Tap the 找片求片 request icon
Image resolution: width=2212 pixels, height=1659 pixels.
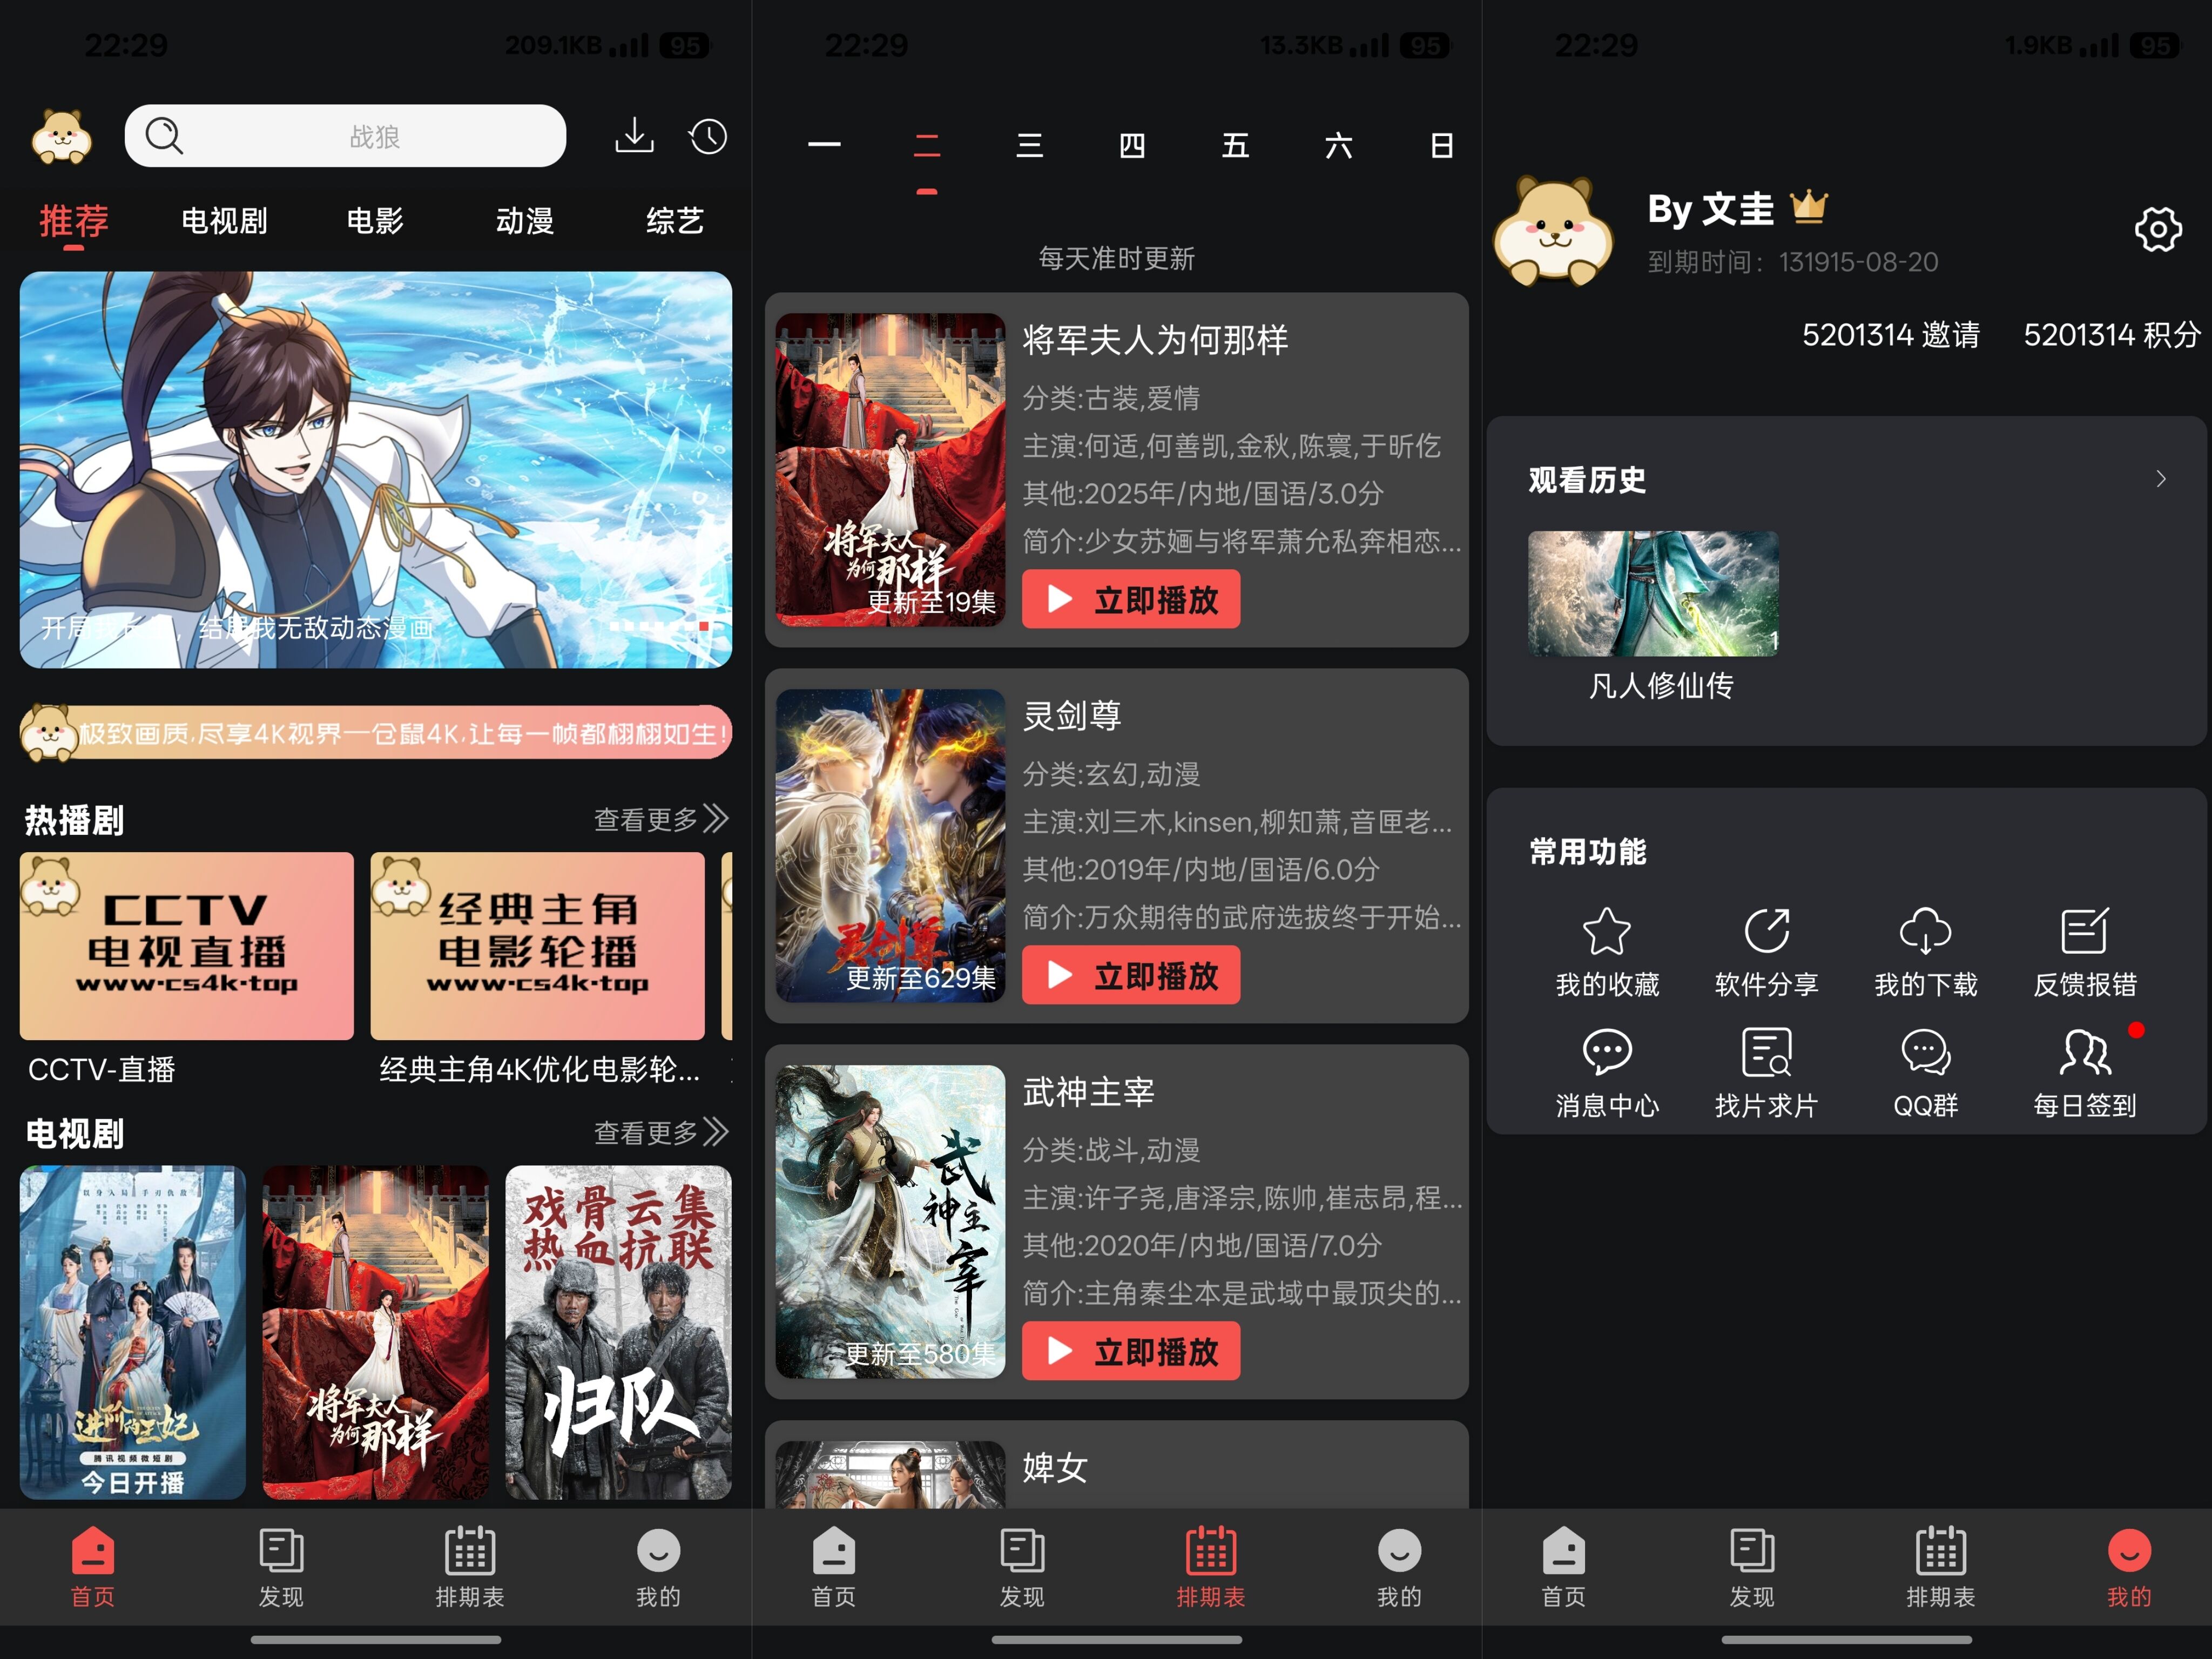pos(1767,1051)
